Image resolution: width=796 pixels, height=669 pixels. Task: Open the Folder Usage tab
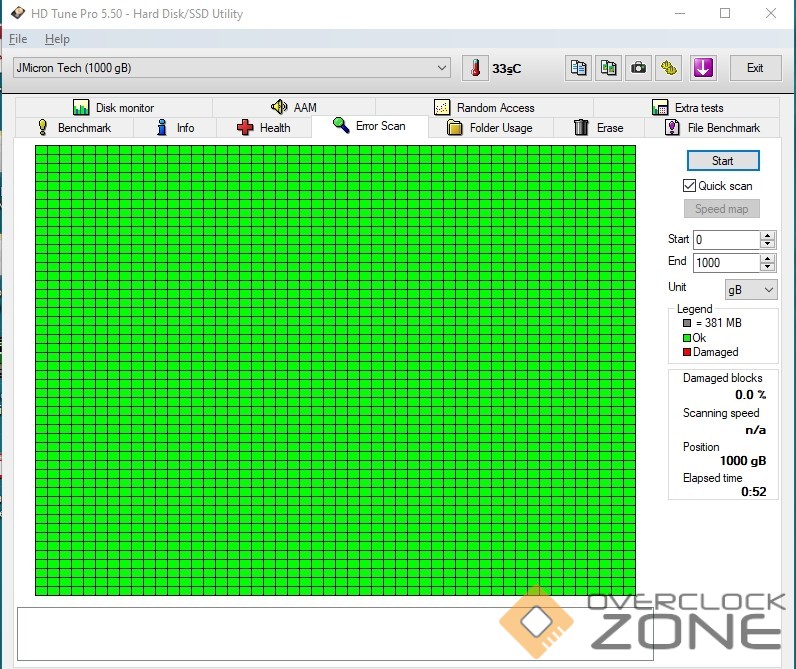490,128
